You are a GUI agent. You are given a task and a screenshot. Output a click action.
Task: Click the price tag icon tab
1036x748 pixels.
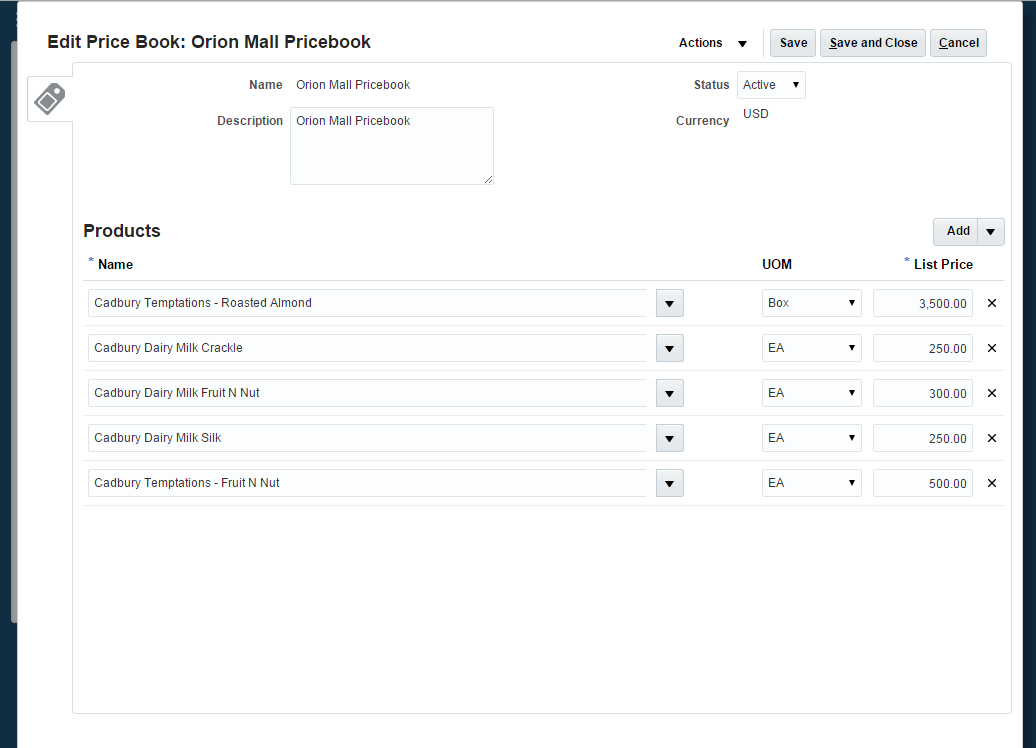[x=50, y=99]
